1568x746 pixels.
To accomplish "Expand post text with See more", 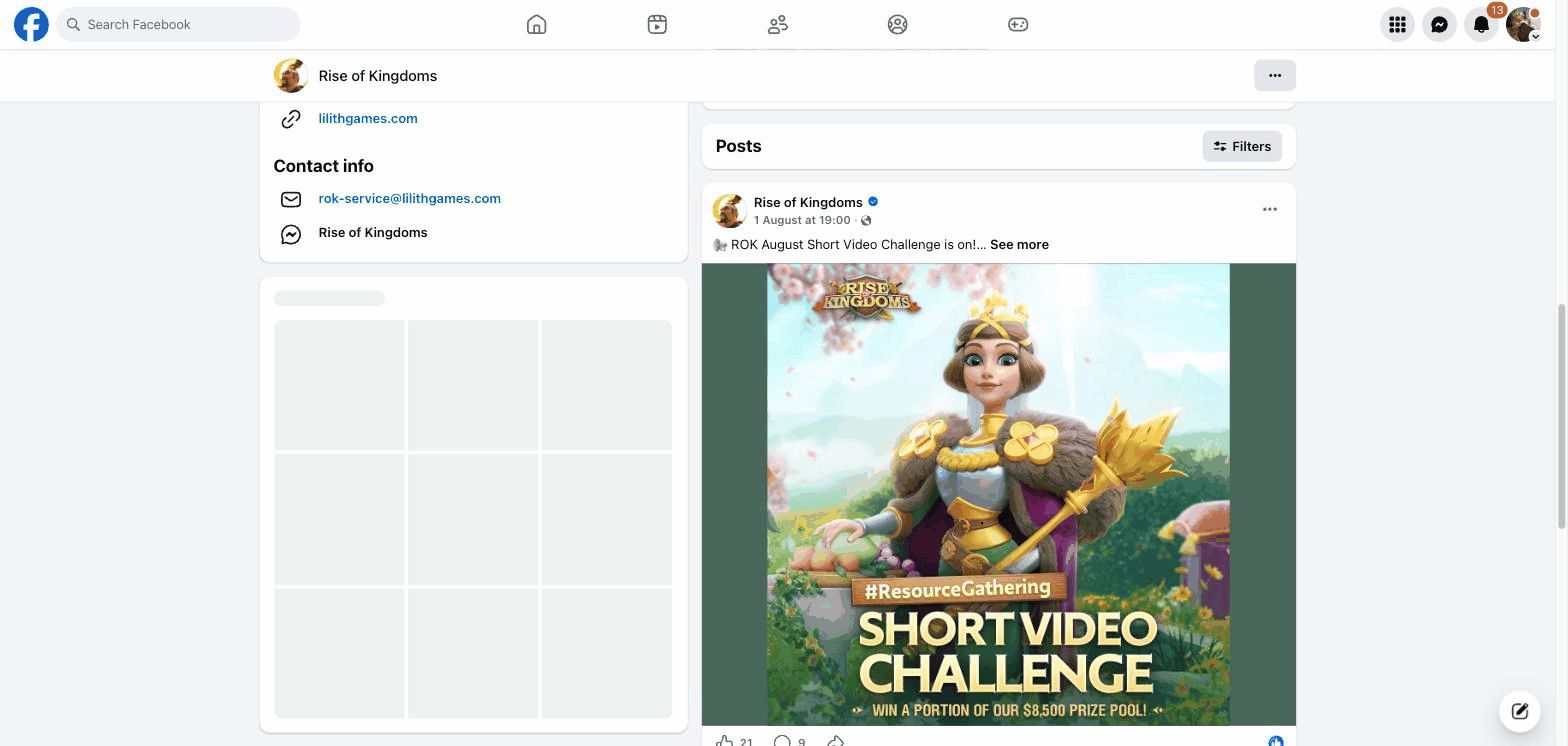I will point(1019,244).
